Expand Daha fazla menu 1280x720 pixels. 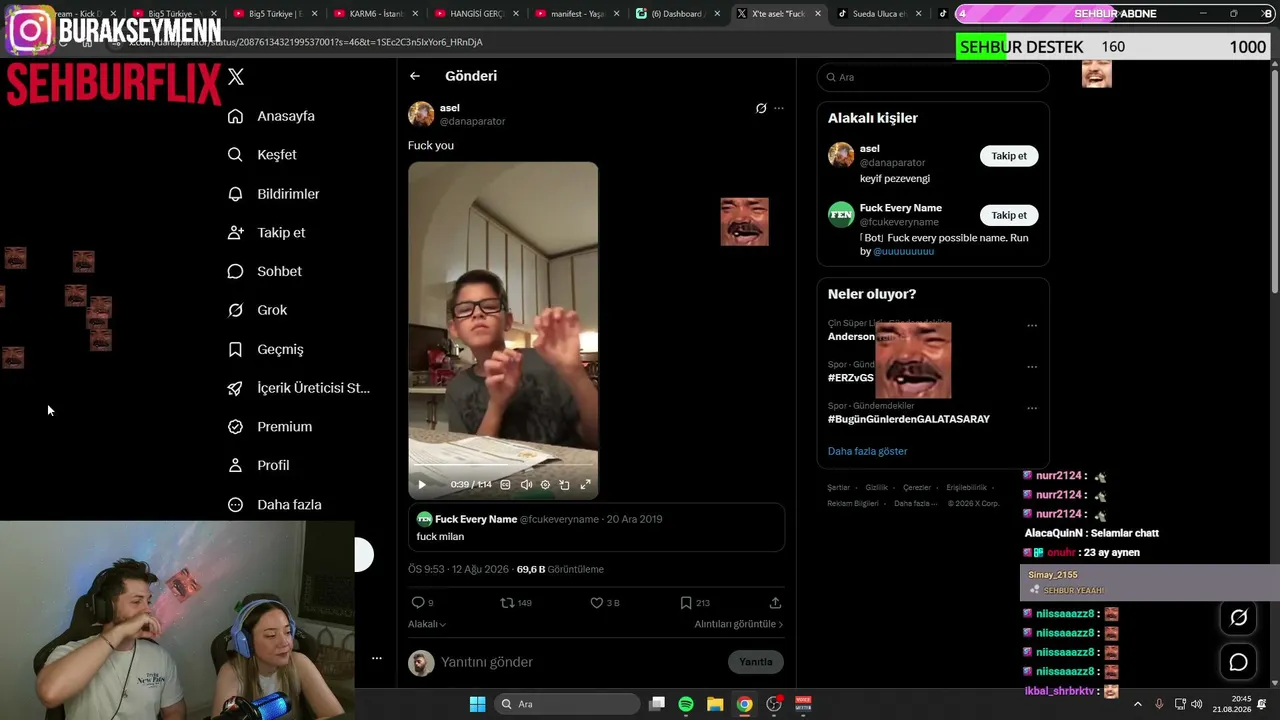click(x=274, y=505)
